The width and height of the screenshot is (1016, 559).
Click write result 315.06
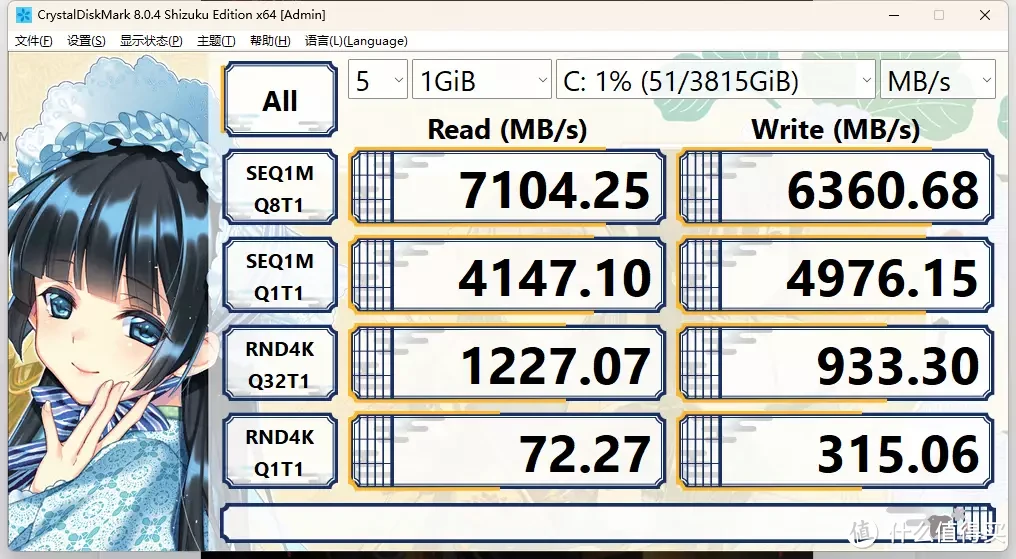coord(835,451)
